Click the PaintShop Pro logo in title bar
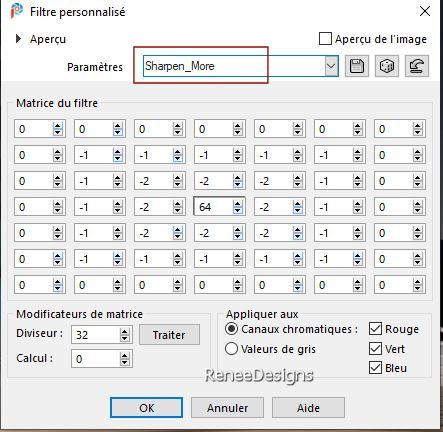The image size is (443, 432). 16,11
